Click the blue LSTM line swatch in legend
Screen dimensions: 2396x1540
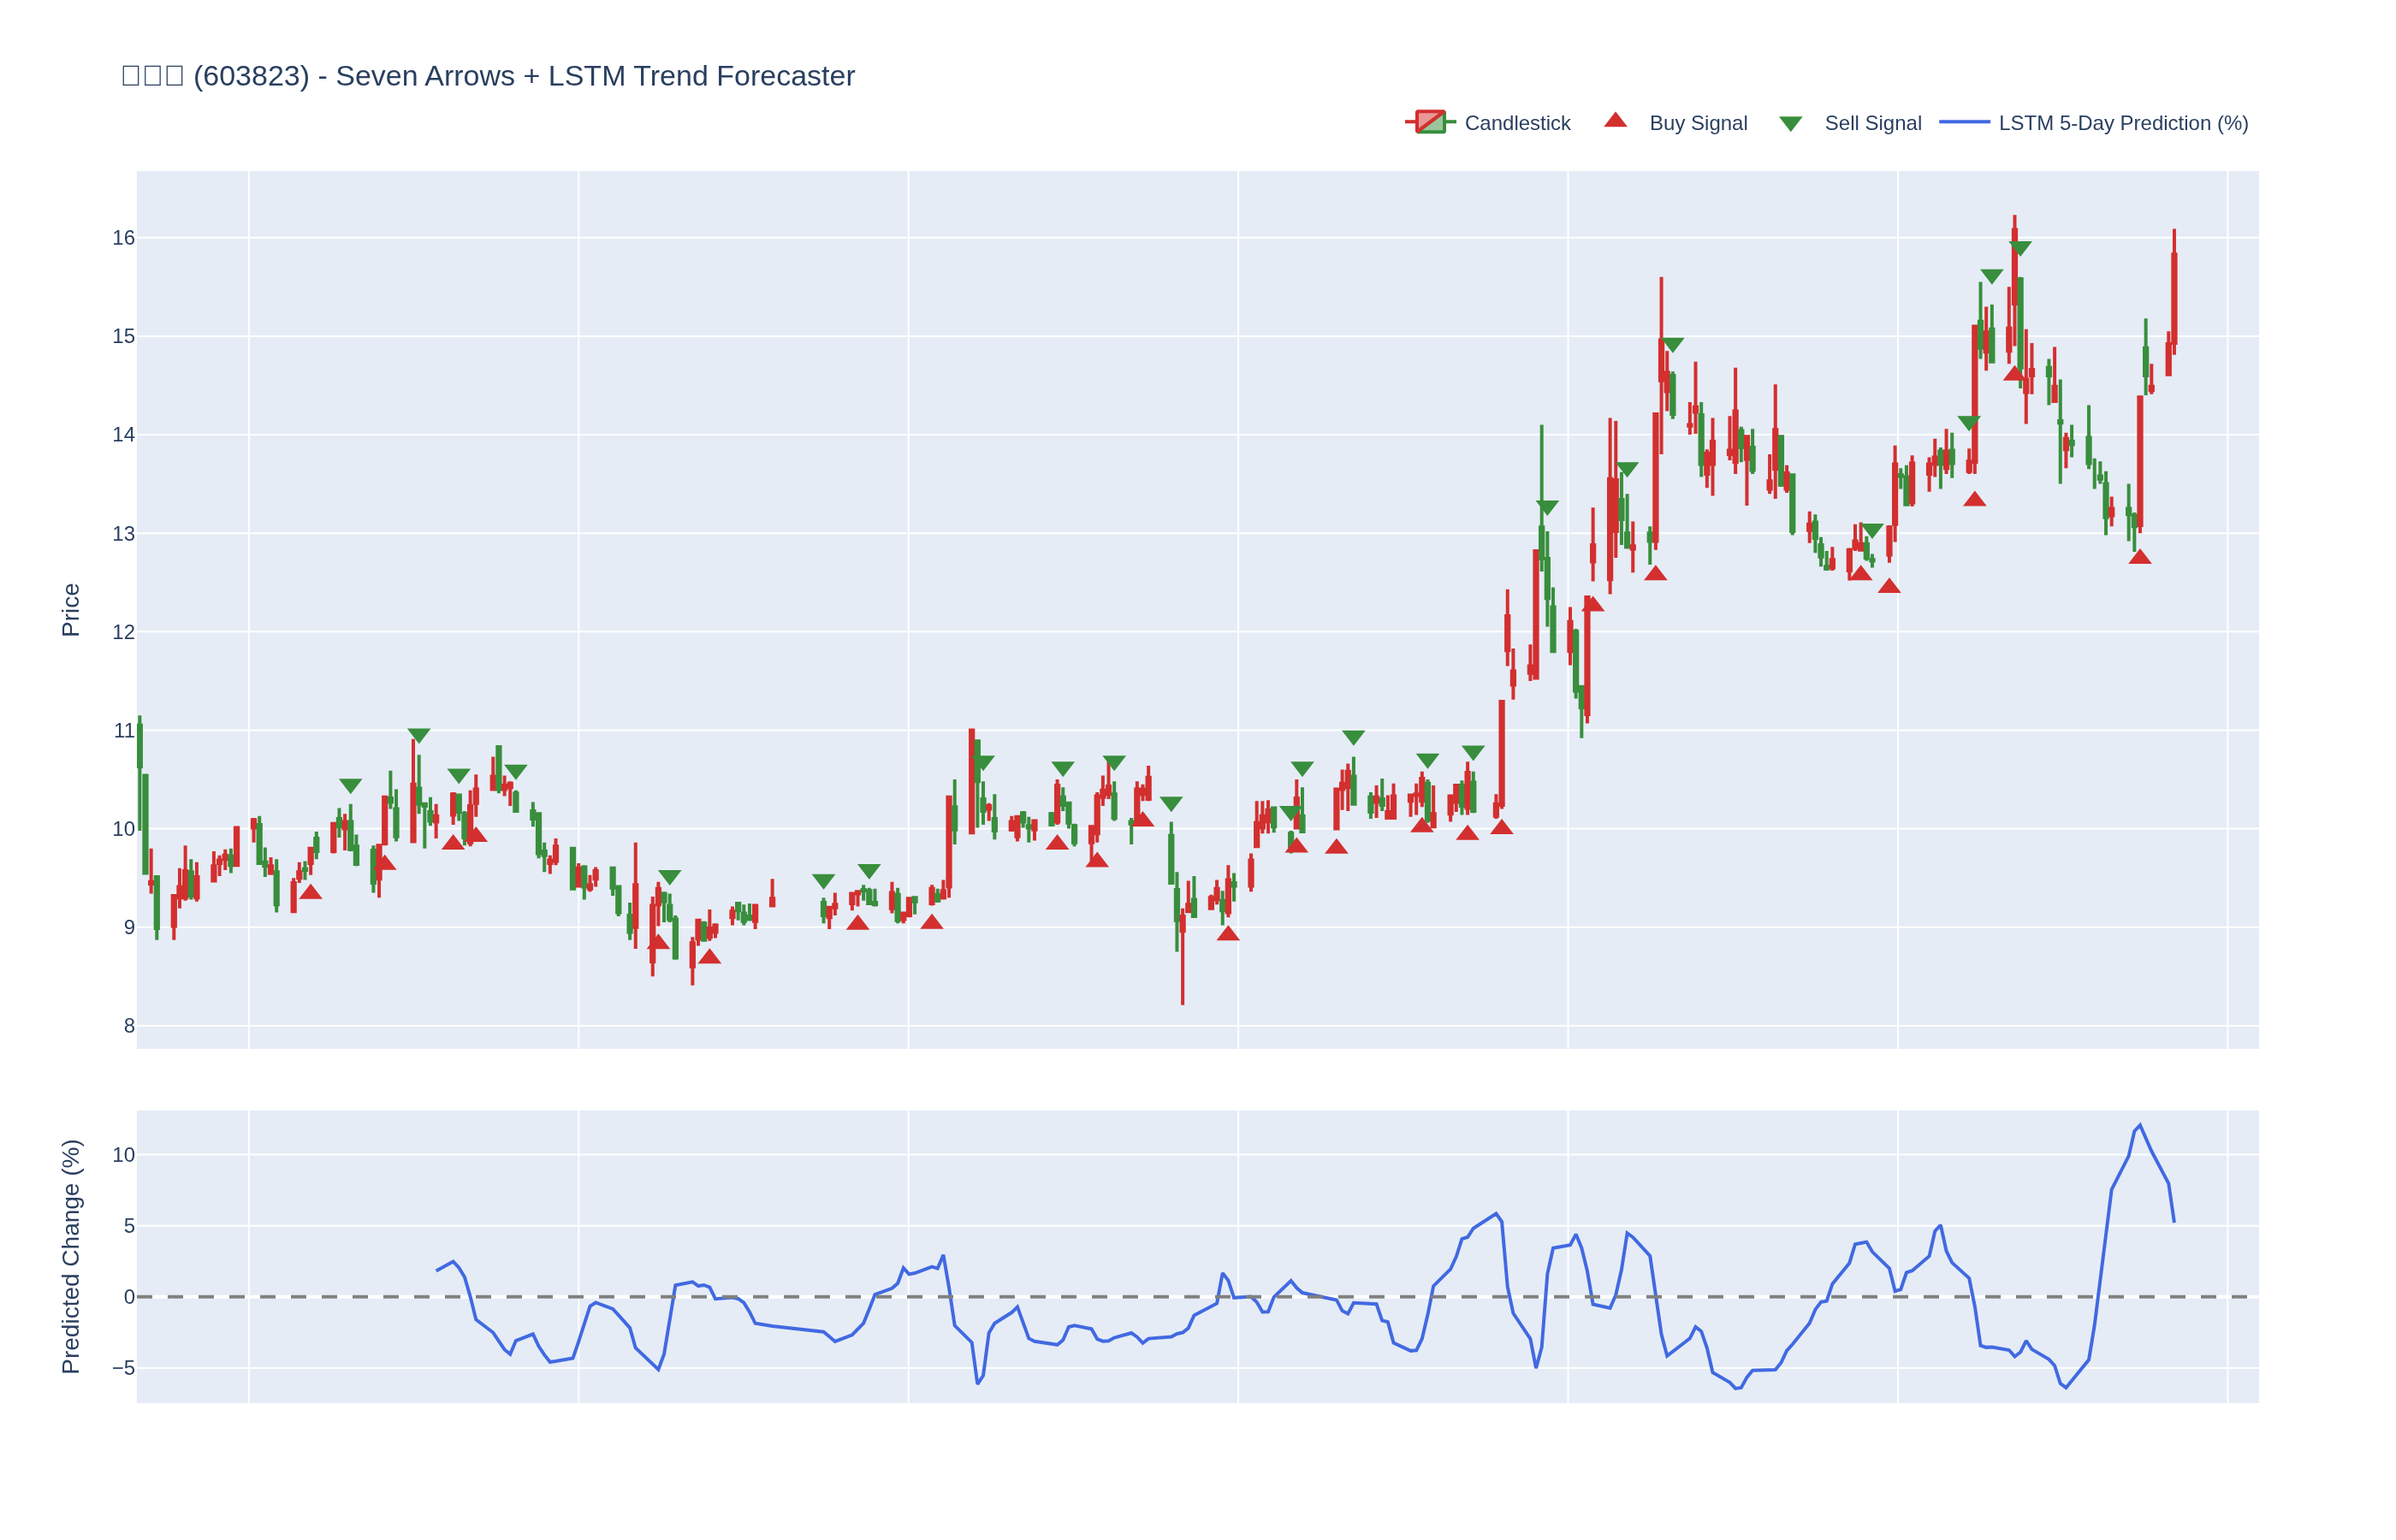(1964, 123)
